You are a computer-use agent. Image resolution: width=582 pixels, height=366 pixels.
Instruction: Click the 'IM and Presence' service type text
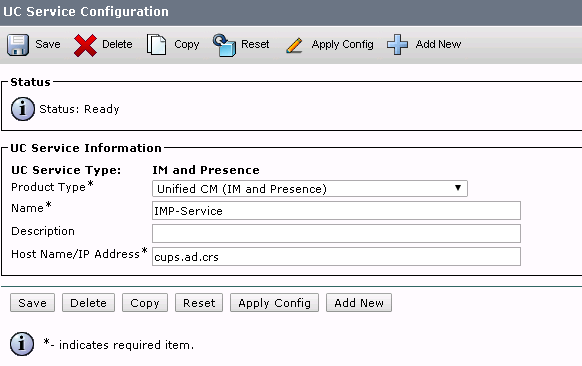(x=206, y=170)
